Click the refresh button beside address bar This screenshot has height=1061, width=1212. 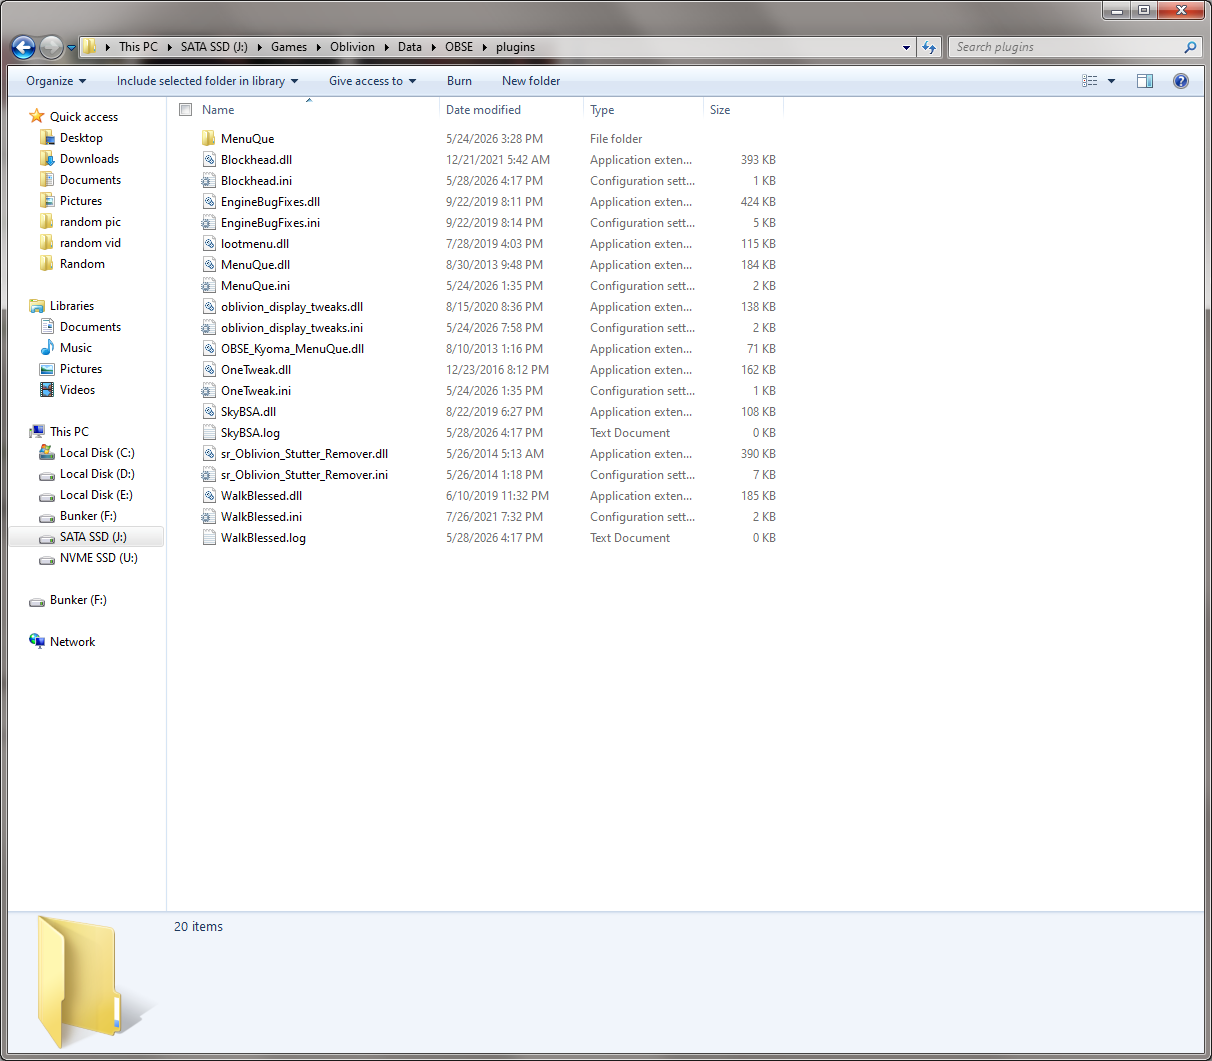pos(929,47)
